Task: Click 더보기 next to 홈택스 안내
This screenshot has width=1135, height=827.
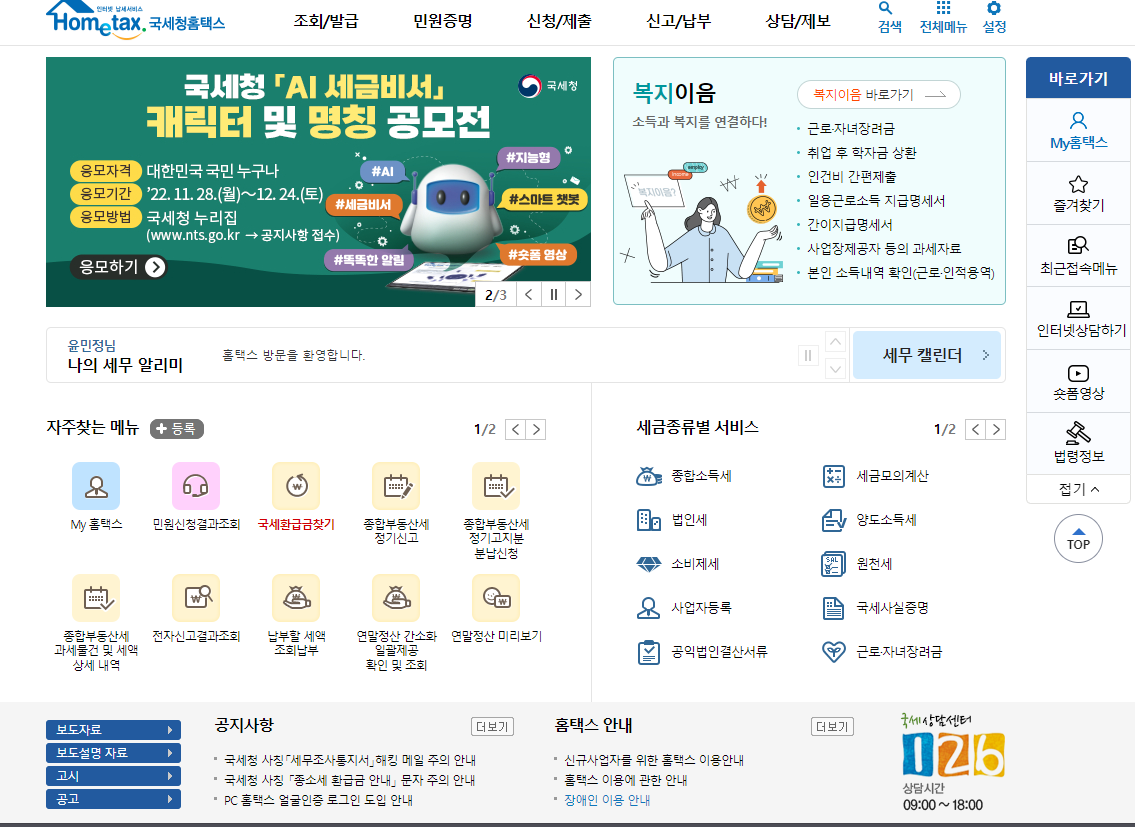Action: point(832,726)
